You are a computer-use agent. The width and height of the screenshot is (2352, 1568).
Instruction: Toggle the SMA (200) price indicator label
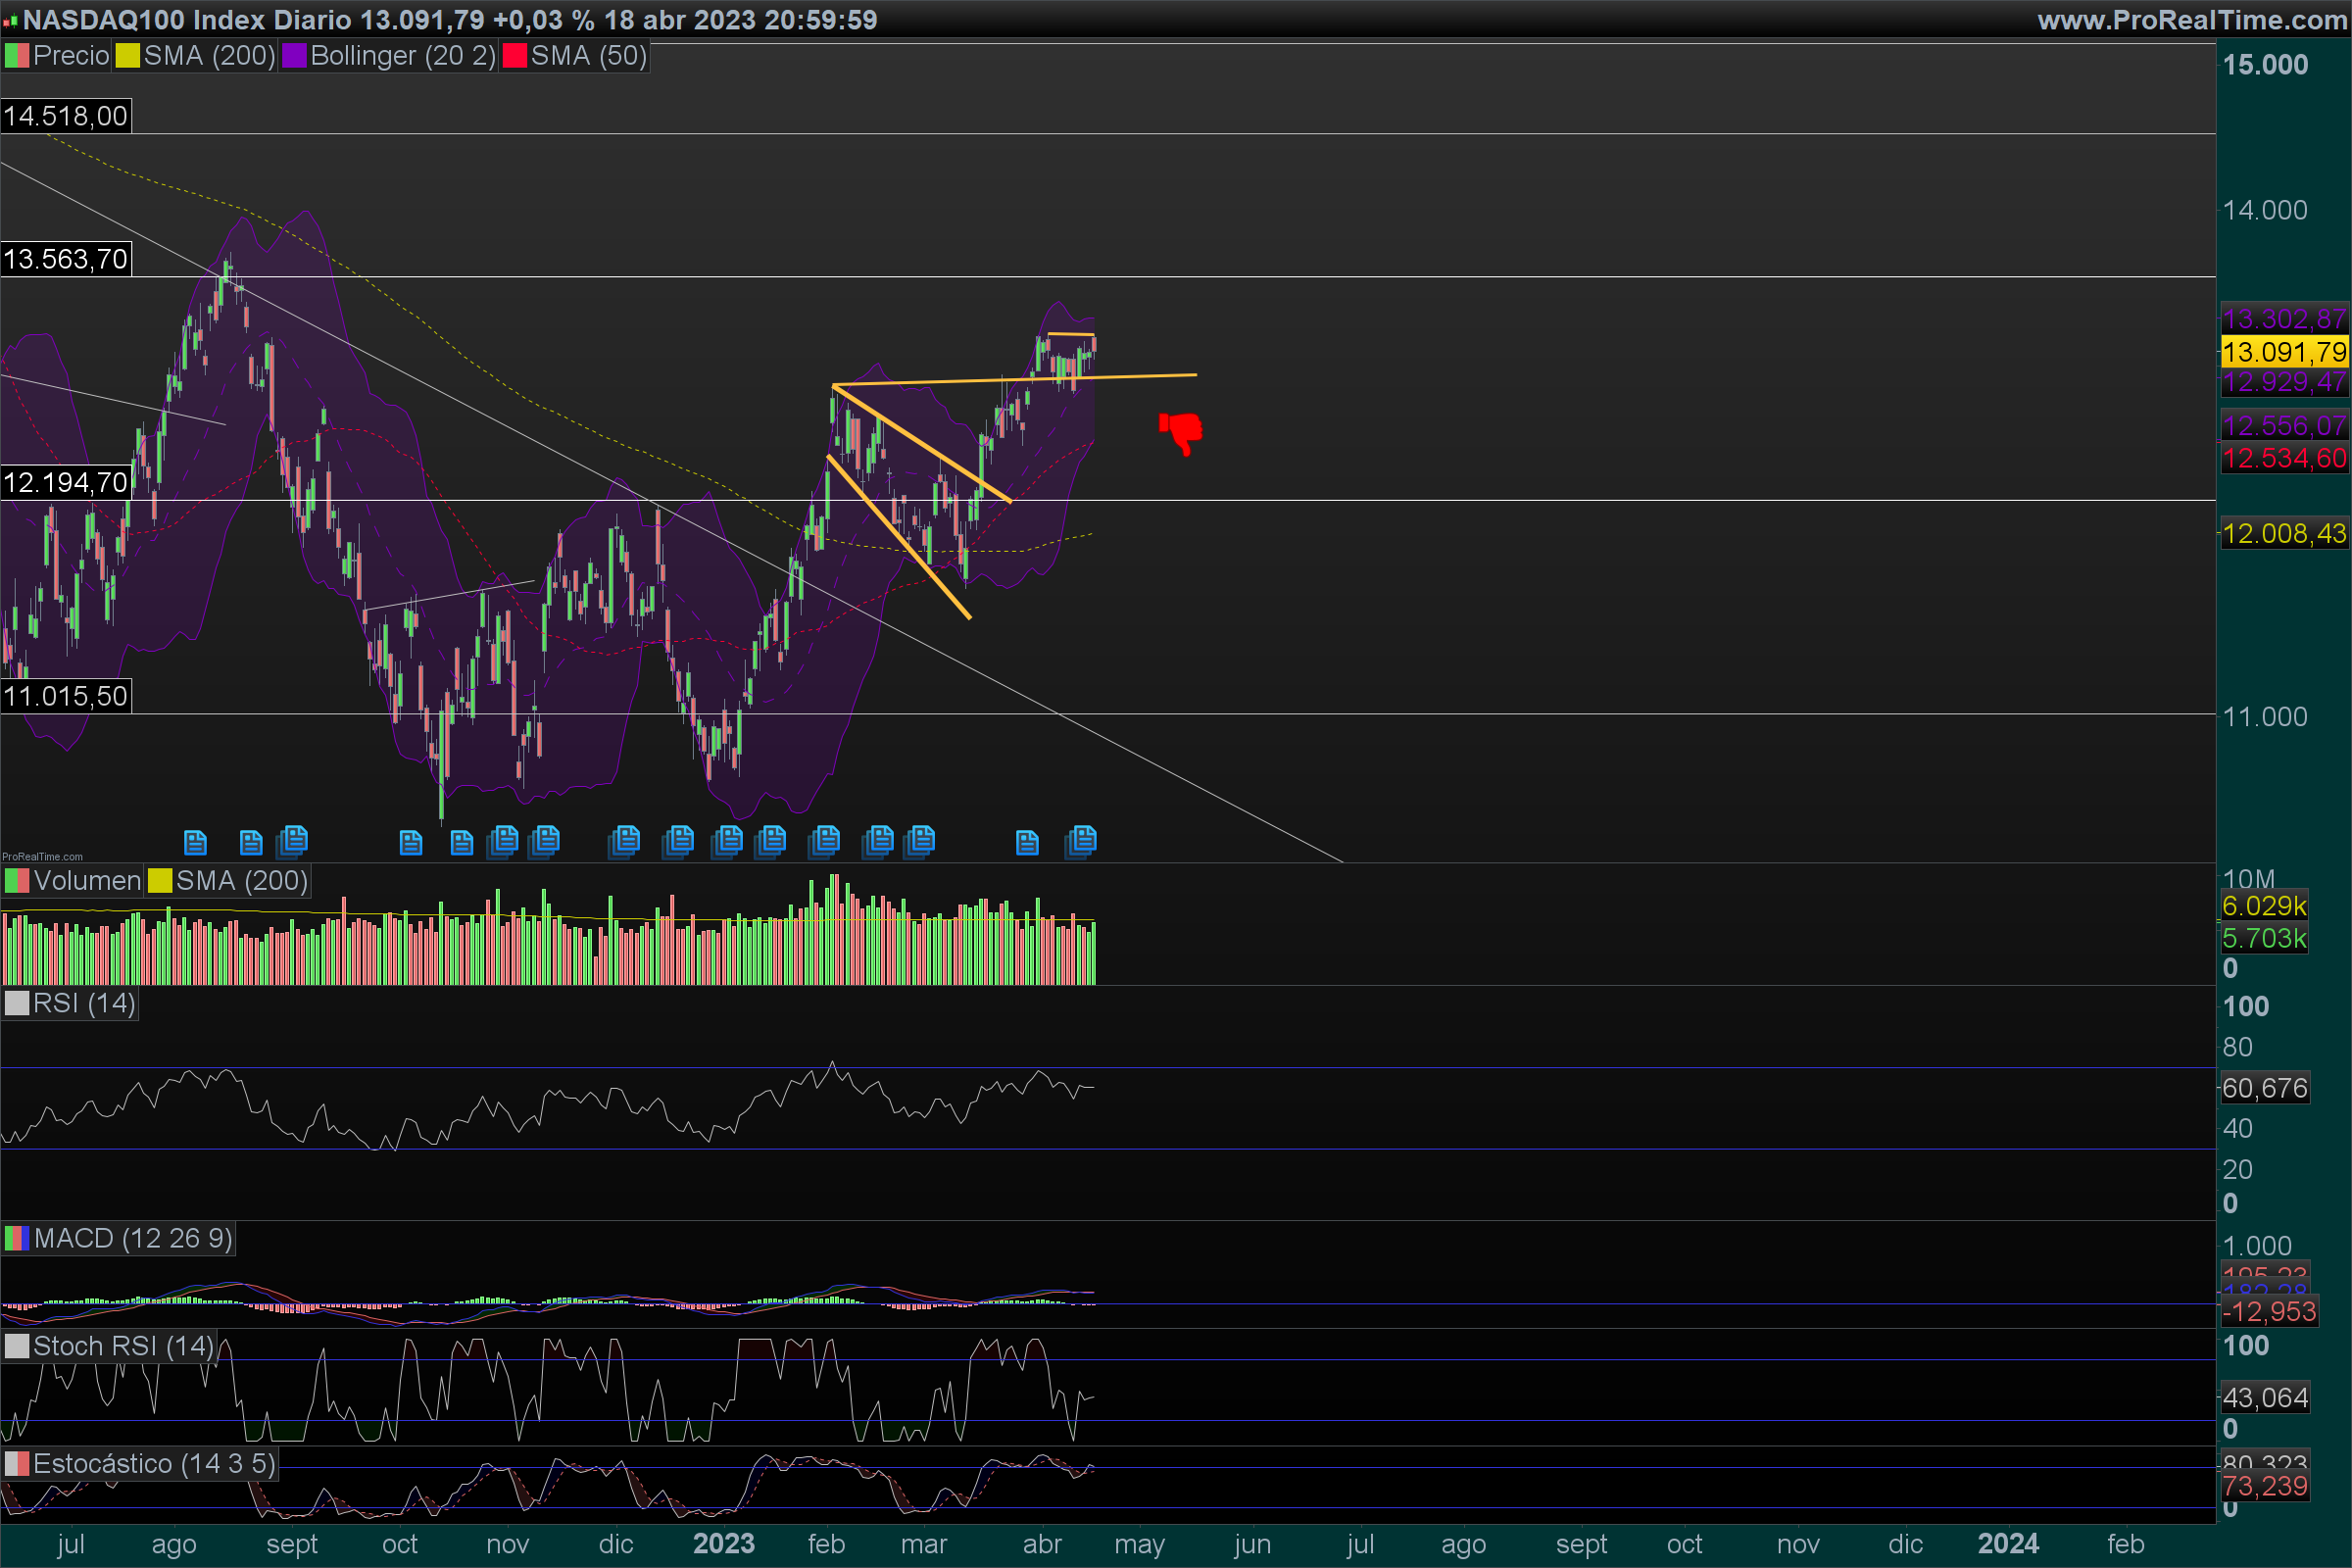point(209,55)
